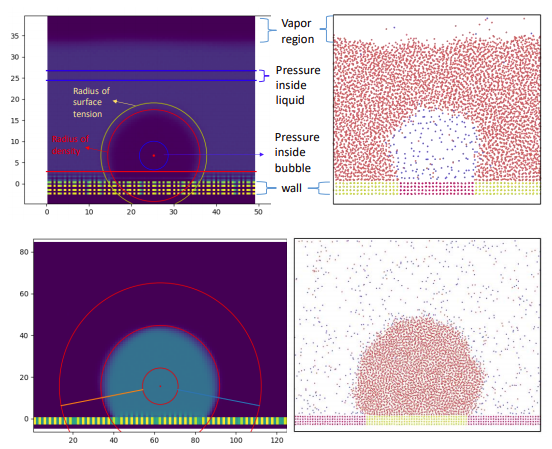Click y-axis tick 30 on the bubble density plot

click(x=15, y=57)
